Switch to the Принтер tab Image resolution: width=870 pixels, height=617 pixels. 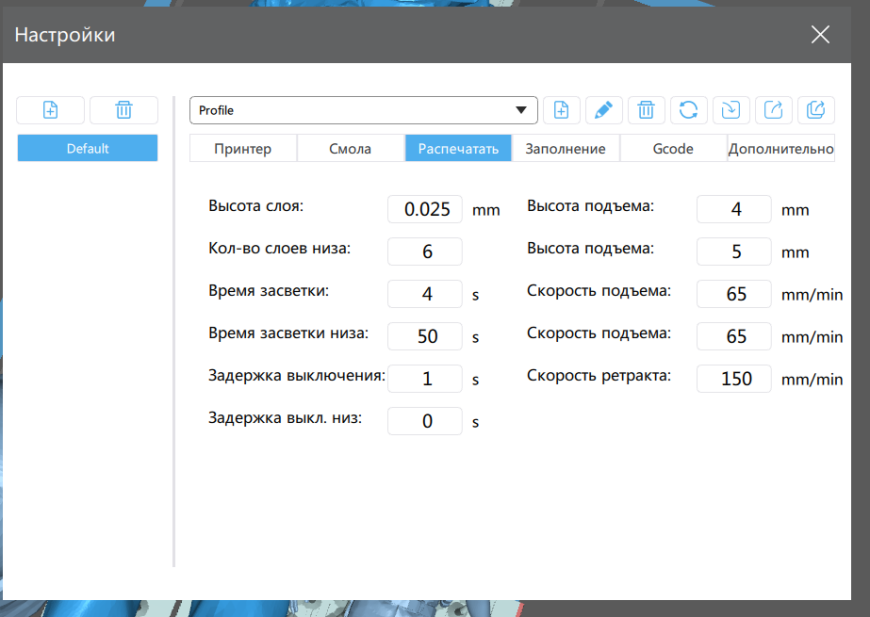click(x=243, y=149)
